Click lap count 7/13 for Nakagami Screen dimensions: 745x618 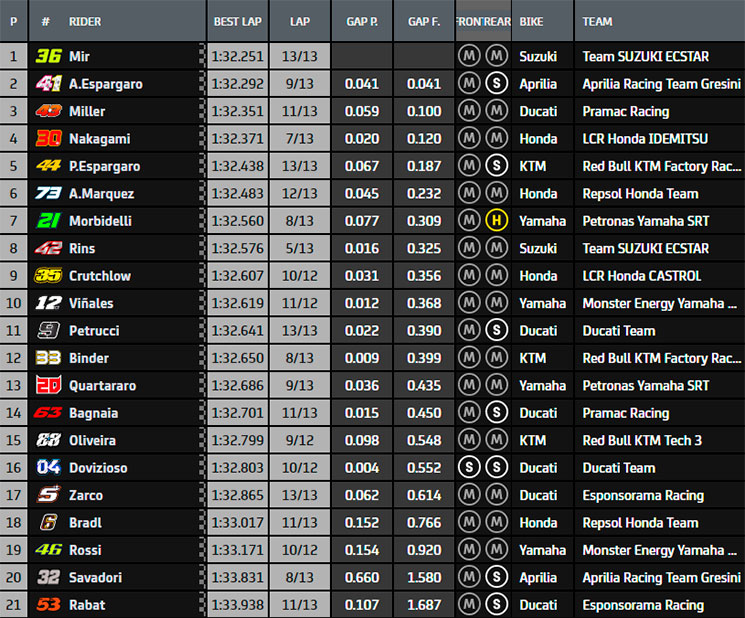coord(300,139)
